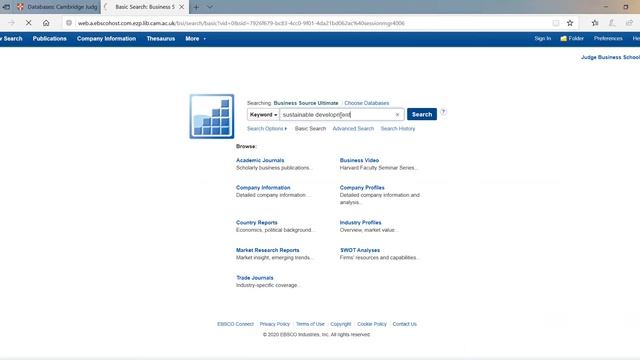Browse Academic Journals

pyautogui.click(x=260, y=160)
